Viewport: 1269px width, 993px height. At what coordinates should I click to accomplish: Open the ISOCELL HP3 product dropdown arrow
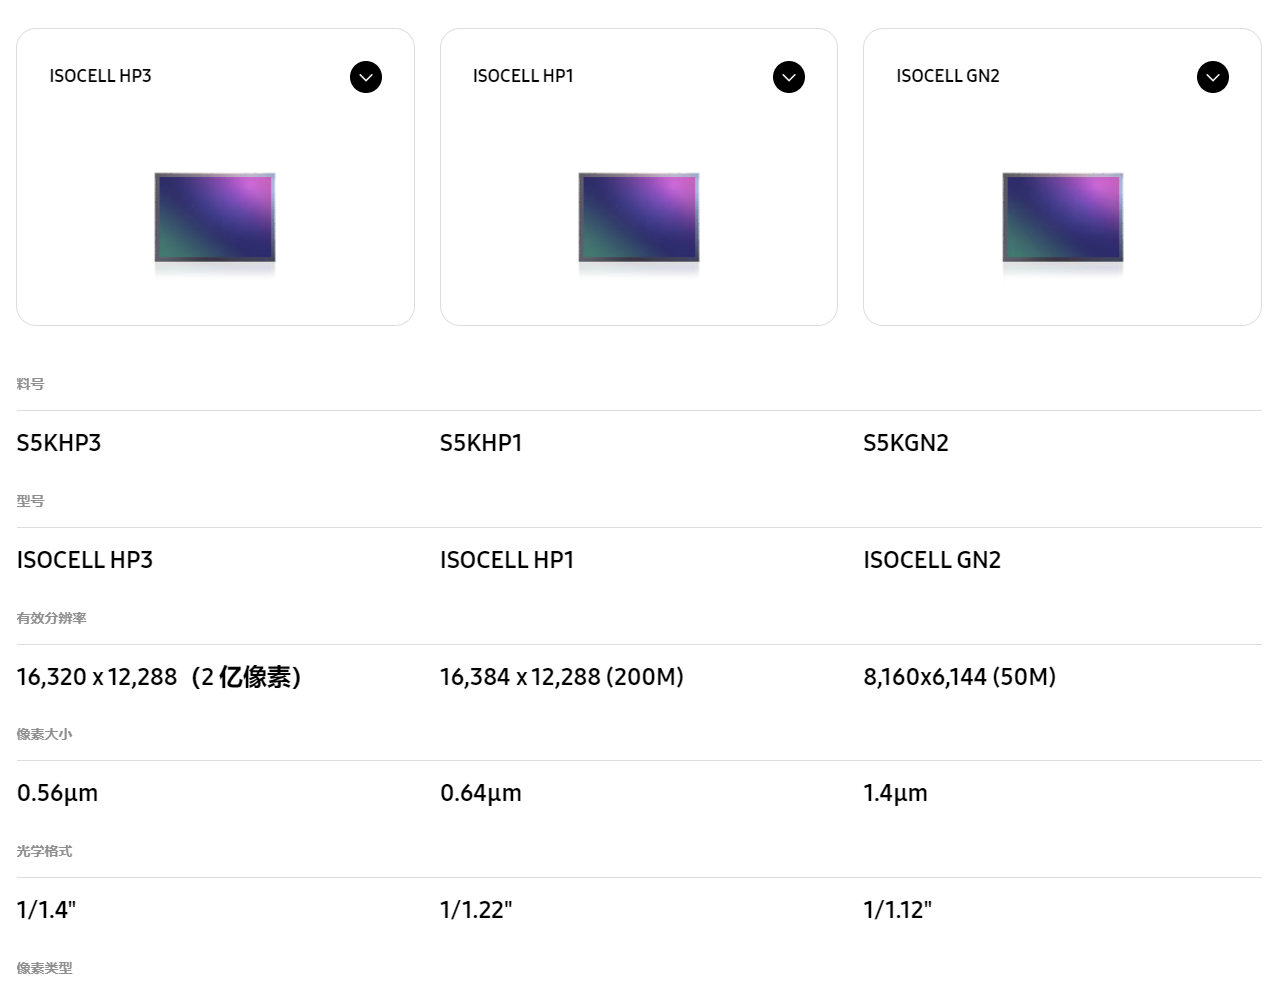click(x=366, y=77)
